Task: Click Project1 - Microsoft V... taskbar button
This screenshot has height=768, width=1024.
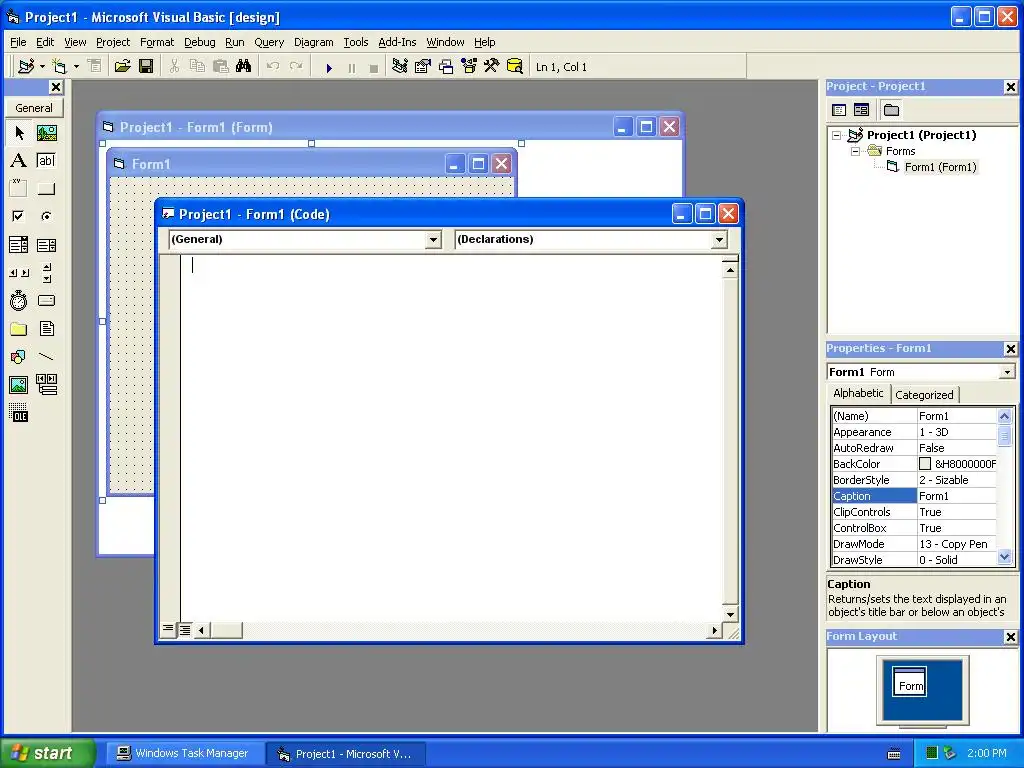Action: point(346,754)
